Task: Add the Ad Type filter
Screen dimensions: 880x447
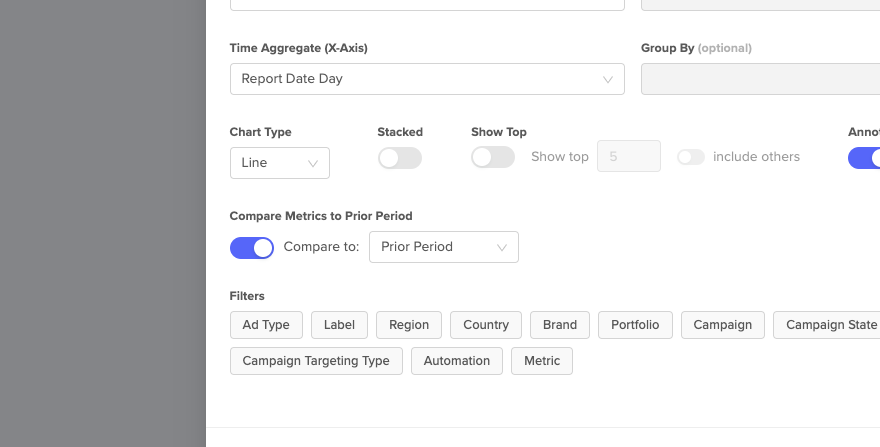Action: (266, 325)
